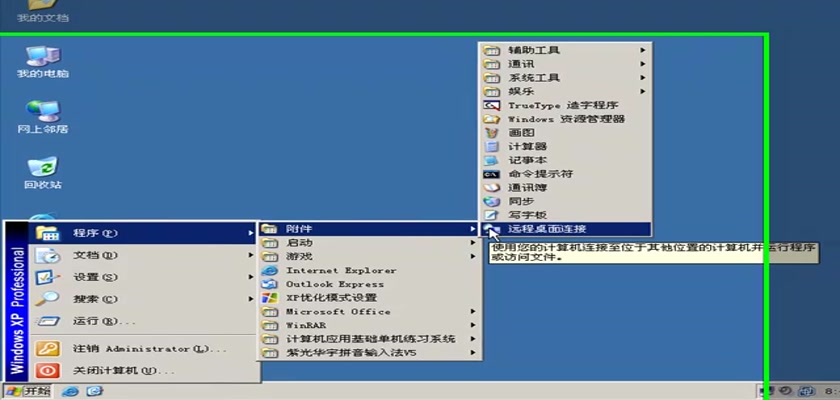Launch TrueType 造字程序

(566, 105)
